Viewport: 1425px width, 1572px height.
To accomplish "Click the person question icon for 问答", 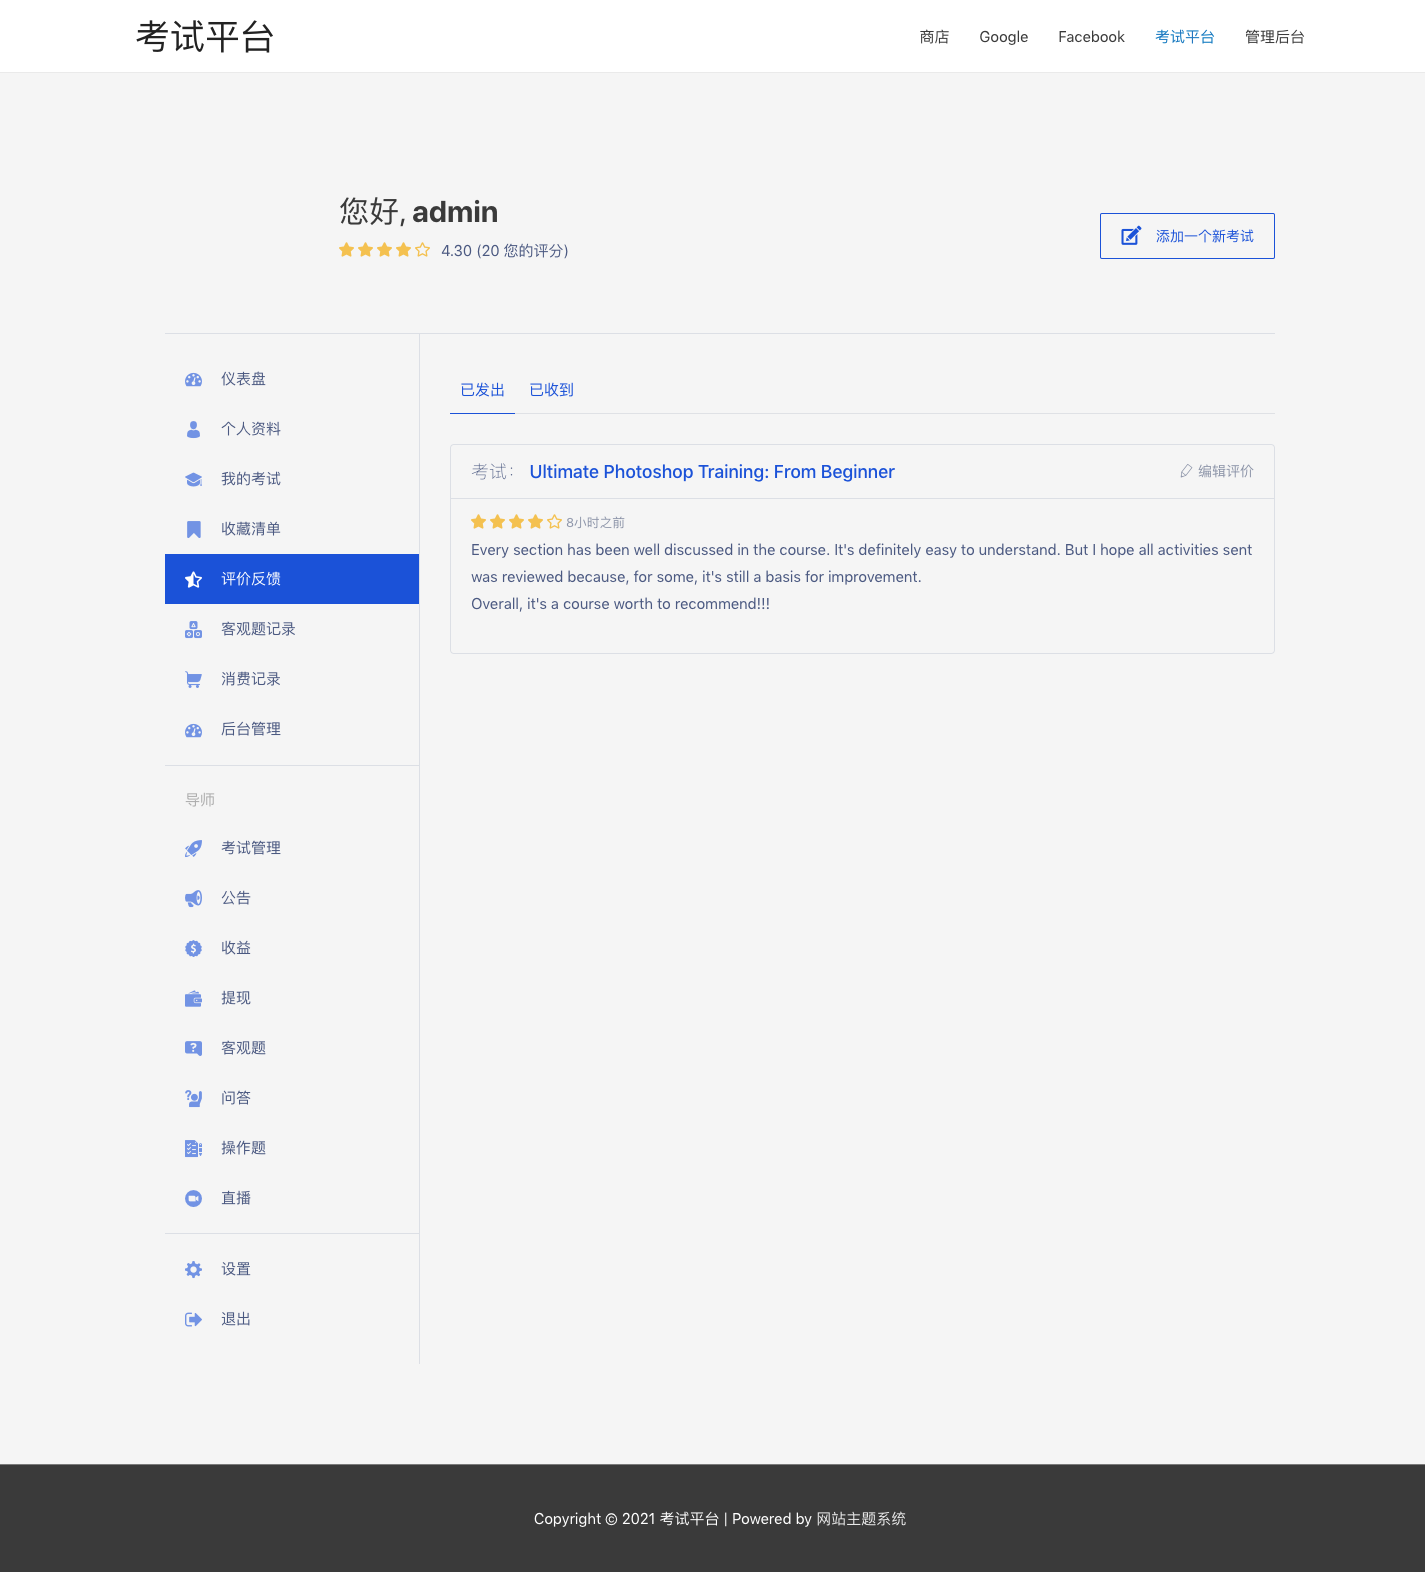I will click(x=194, y=1098).
